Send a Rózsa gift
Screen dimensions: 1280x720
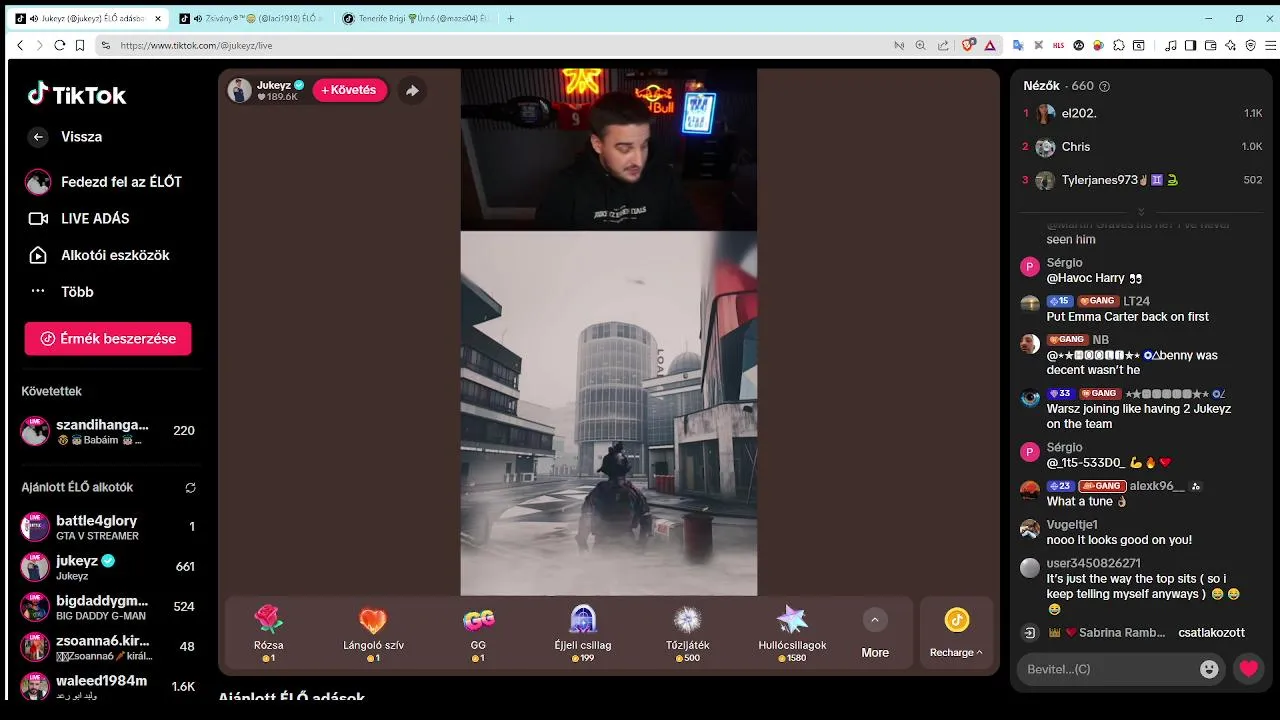(269, 633)
